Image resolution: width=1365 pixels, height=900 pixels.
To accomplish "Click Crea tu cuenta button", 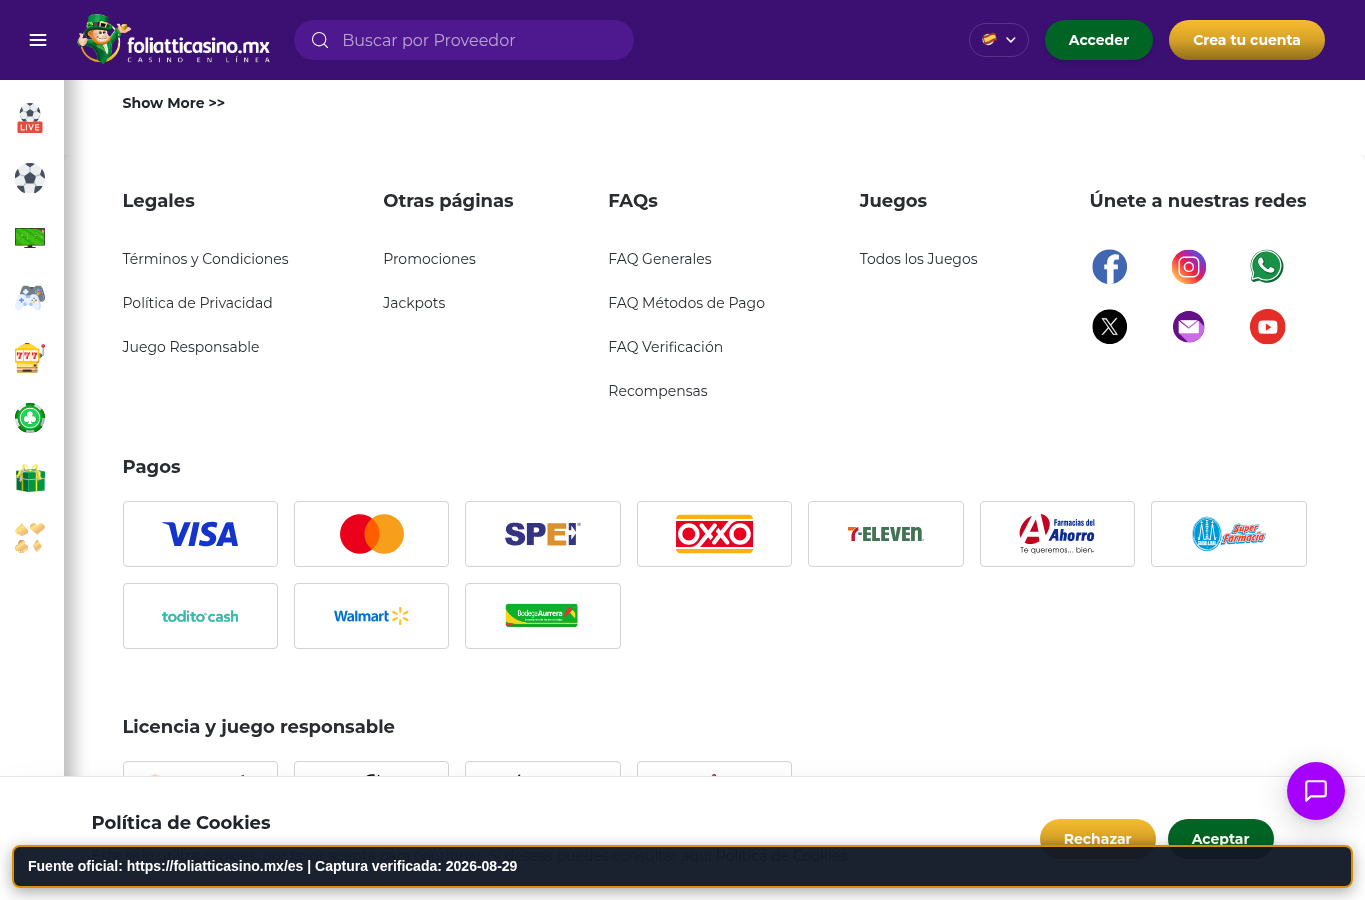I will 1247,40.
